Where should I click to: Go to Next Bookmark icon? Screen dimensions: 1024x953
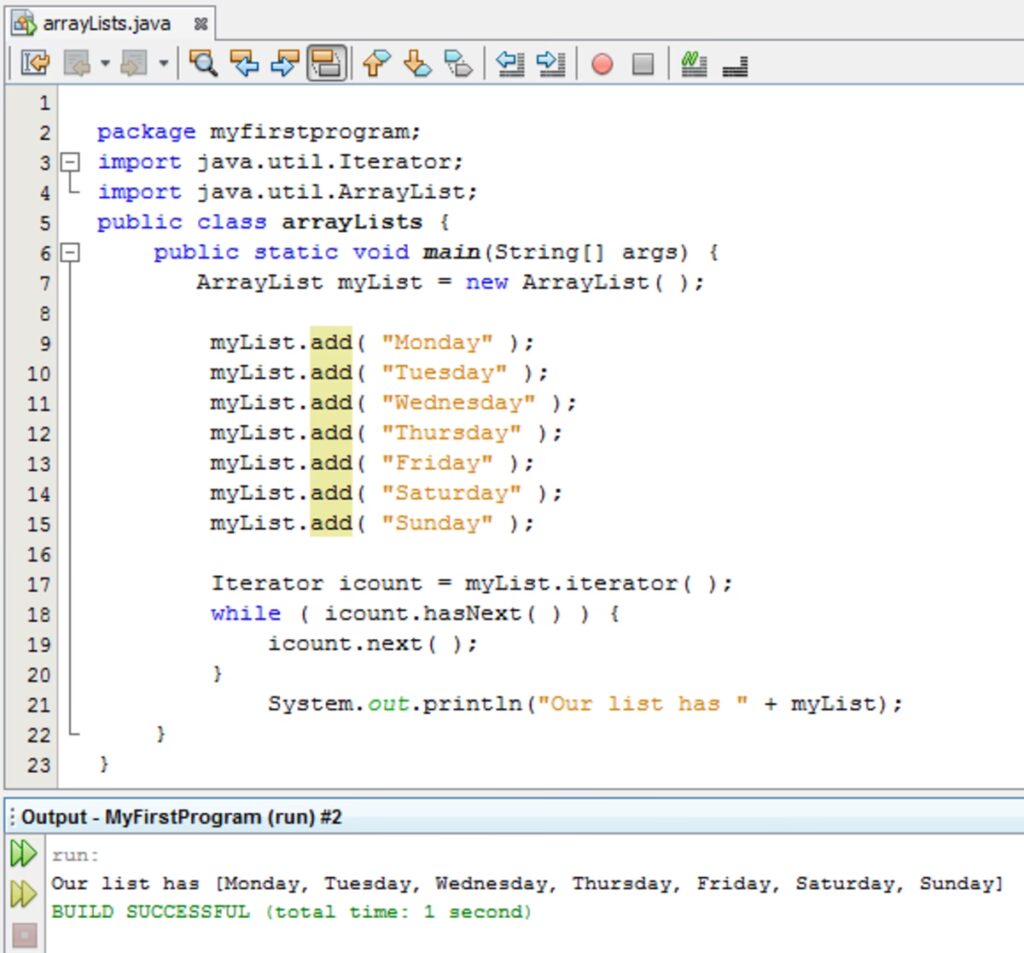coord(416,65)
